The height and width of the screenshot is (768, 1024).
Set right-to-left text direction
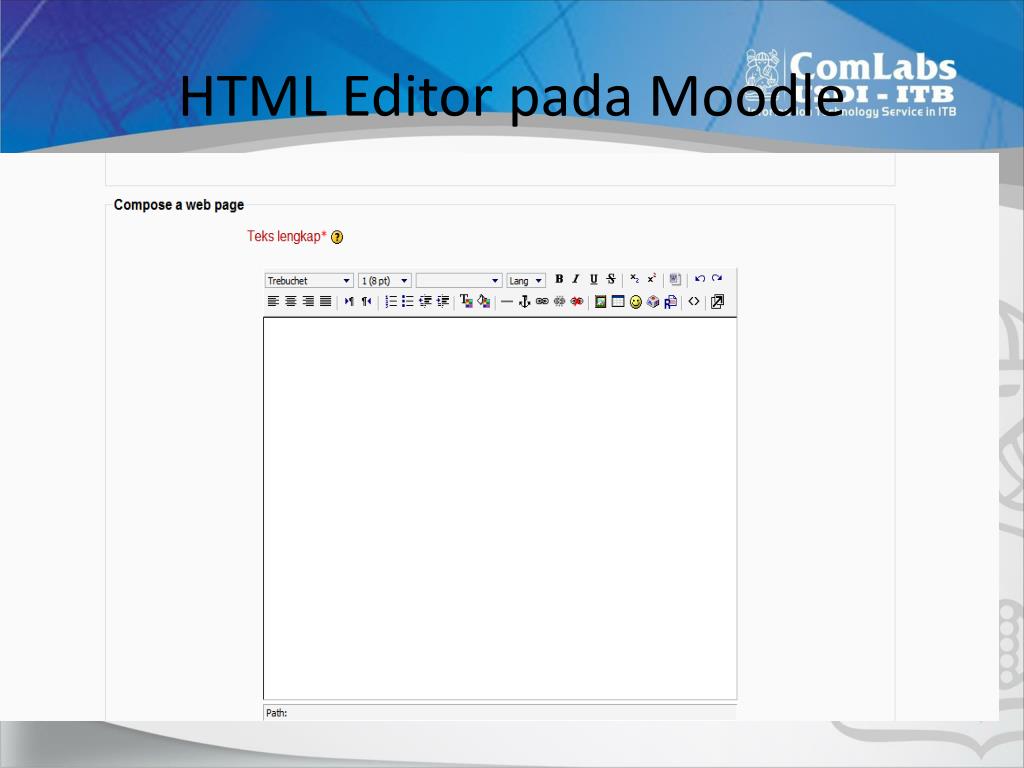pos(366,301)
